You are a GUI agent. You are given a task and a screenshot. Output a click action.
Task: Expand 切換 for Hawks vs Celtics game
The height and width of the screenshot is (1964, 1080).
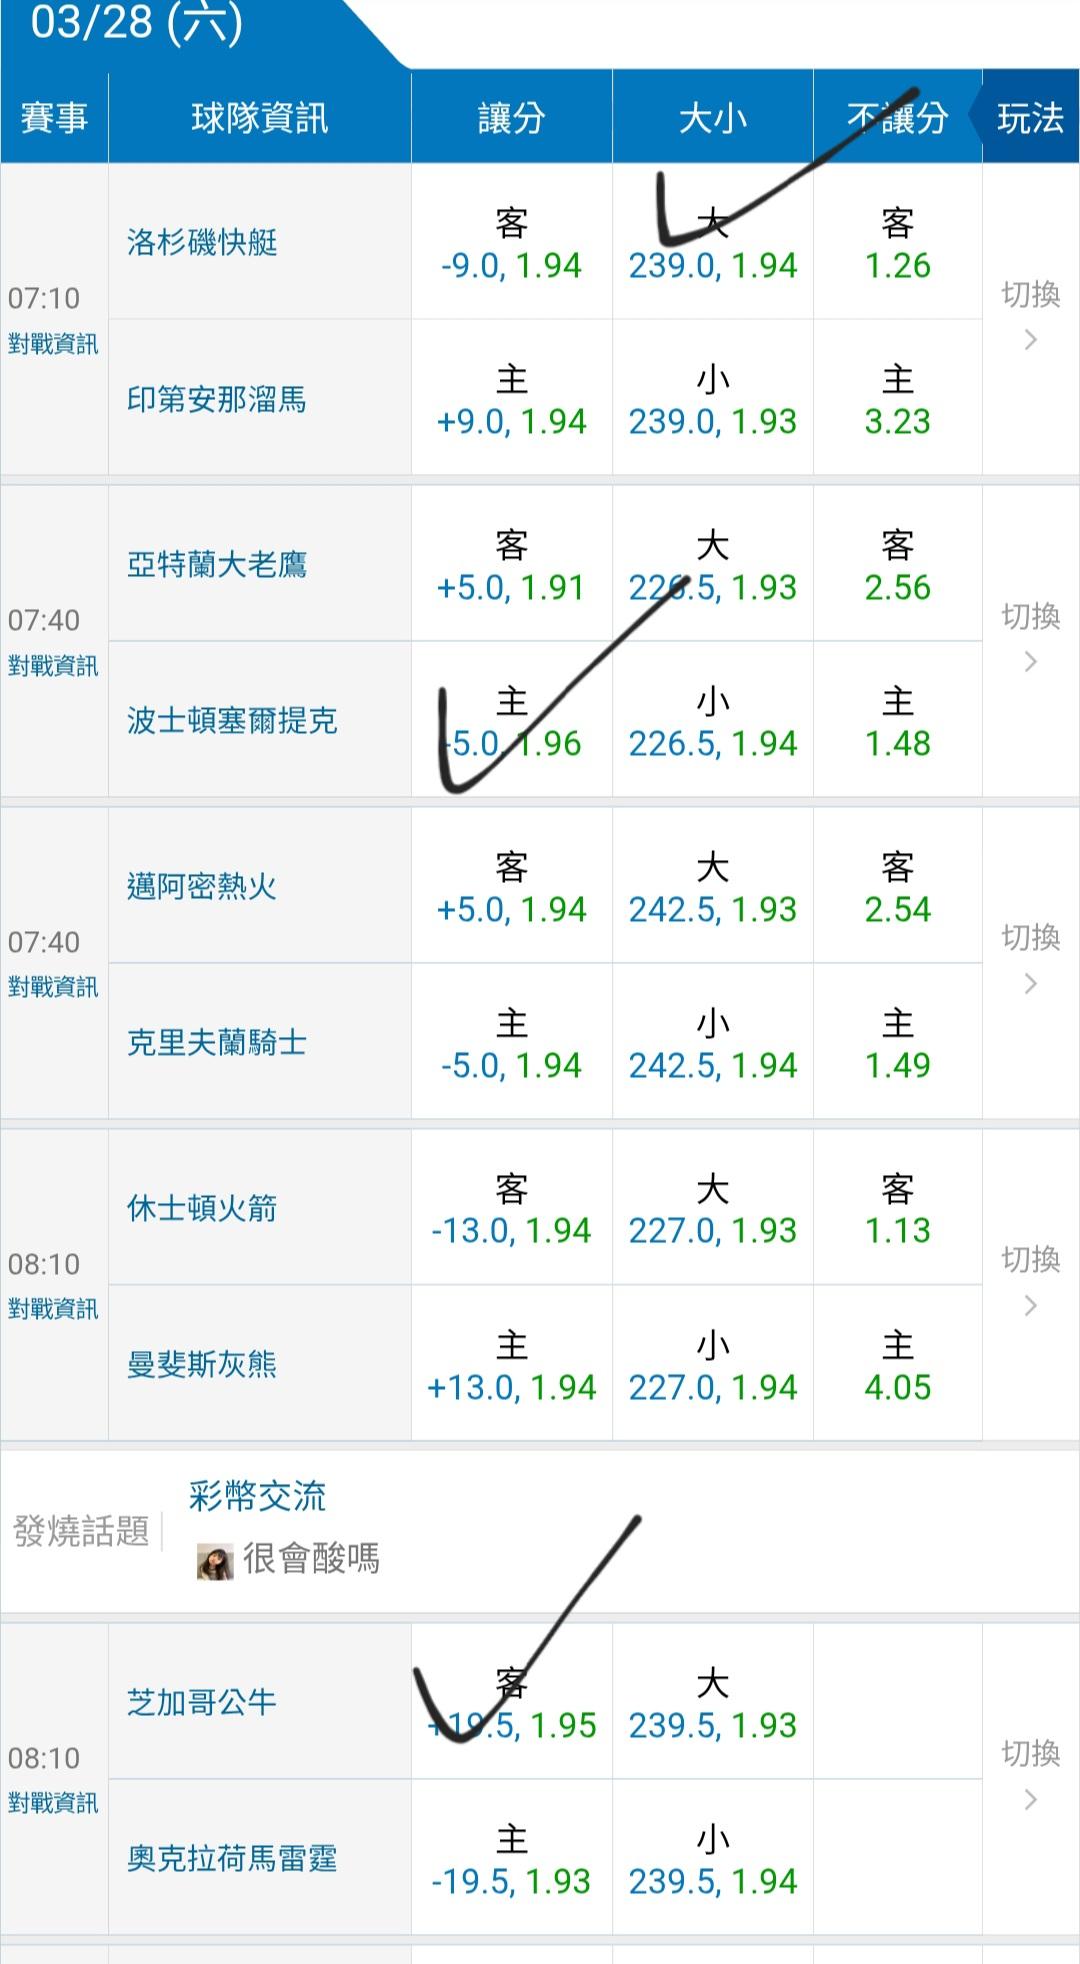(1030, 638)
